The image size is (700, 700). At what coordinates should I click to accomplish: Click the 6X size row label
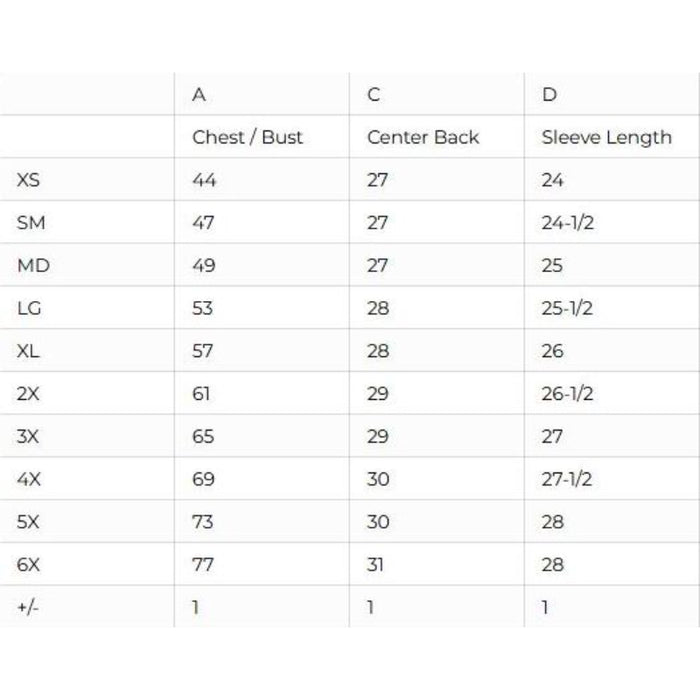click(29, 564)
